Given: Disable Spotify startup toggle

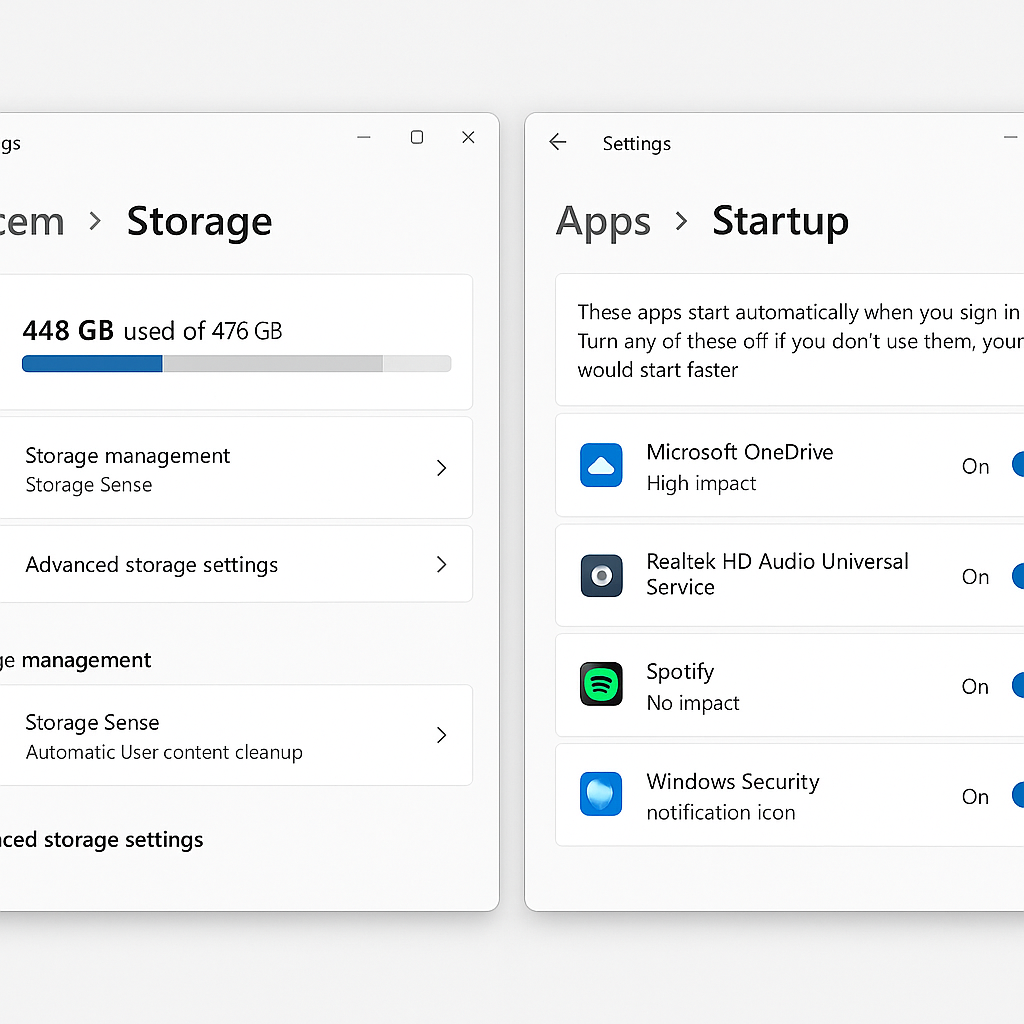Looking at the screenshot, I should 1017,686.
